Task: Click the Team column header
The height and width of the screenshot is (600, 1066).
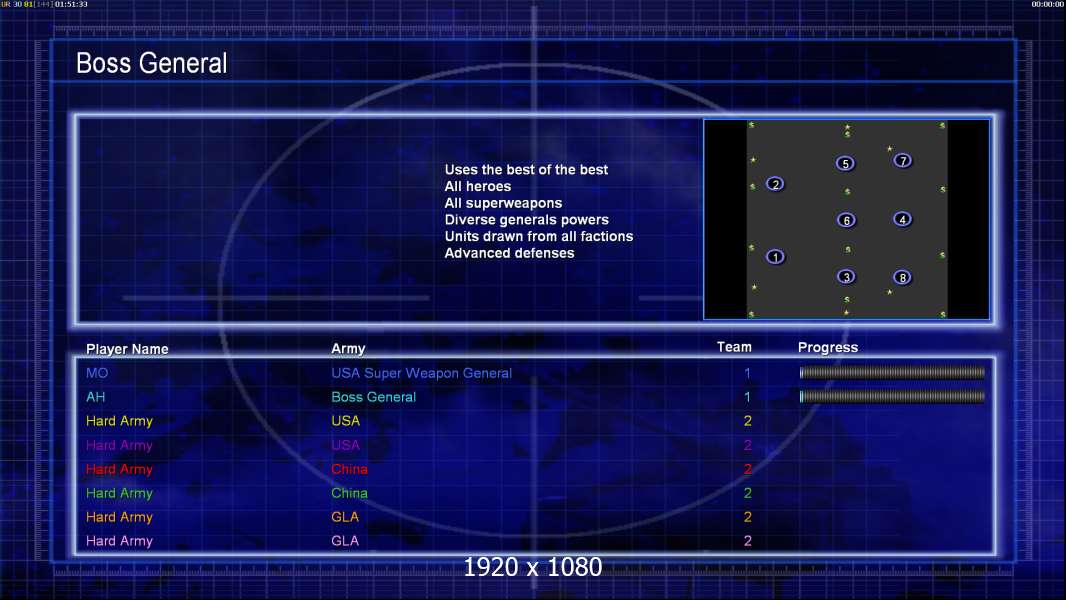Action: [734, 347]
